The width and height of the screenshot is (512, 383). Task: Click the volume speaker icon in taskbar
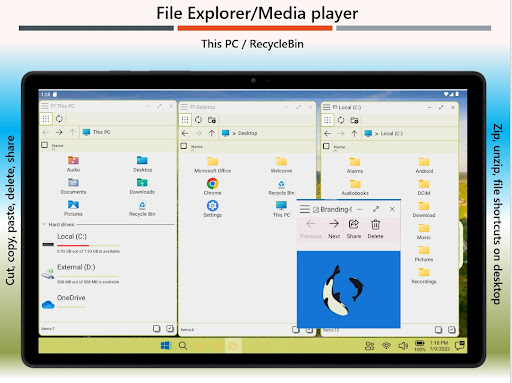click(x=403, y=346)
